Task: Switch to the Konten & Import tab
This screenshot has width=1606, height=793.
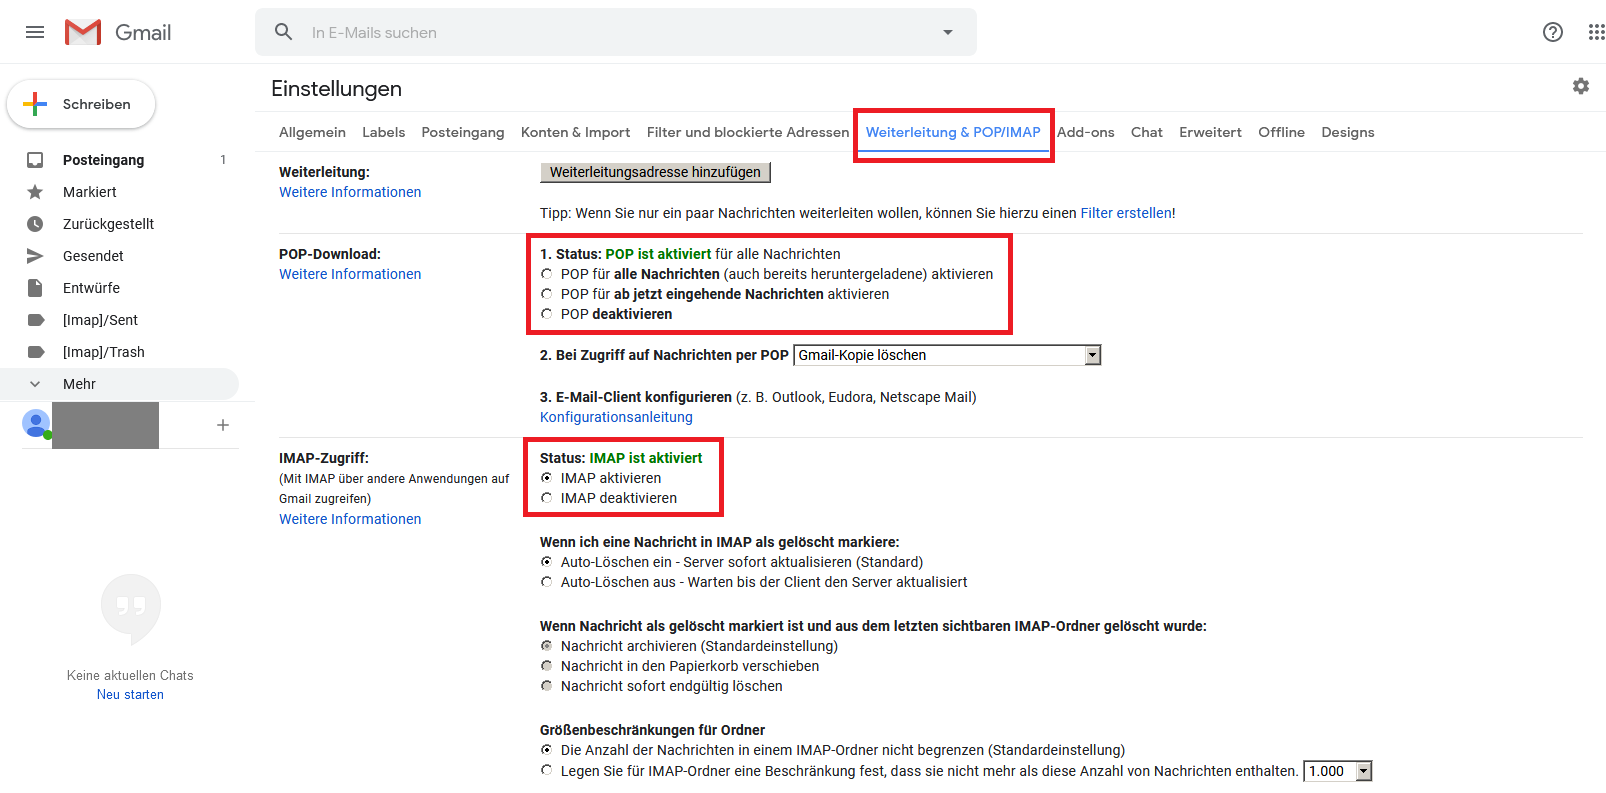Action: 575,132
